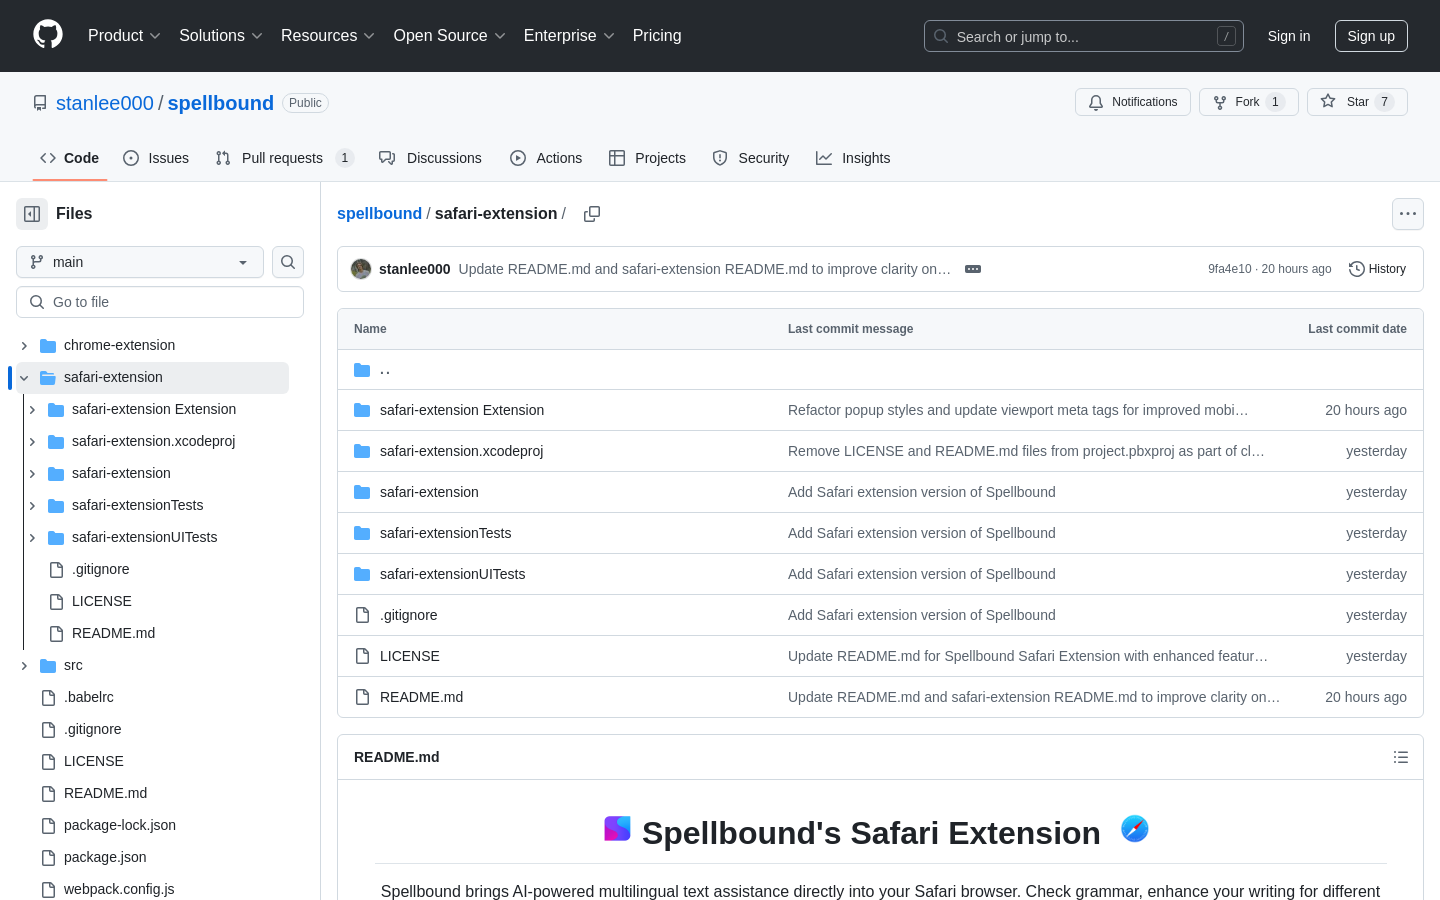Open the more options ellipsis menu

1408,214
